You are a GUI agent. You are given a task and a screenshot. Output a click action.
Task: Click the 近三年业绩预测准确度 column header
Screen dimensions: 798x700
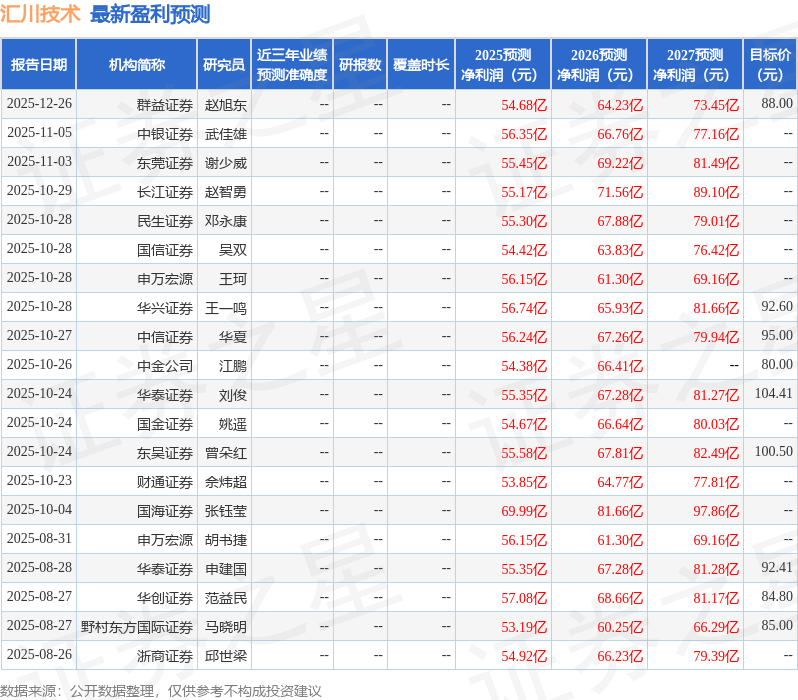click(292, 64)
